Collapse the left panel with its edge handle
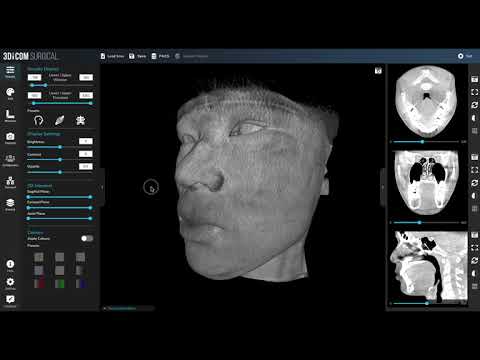 pos(102,187)
